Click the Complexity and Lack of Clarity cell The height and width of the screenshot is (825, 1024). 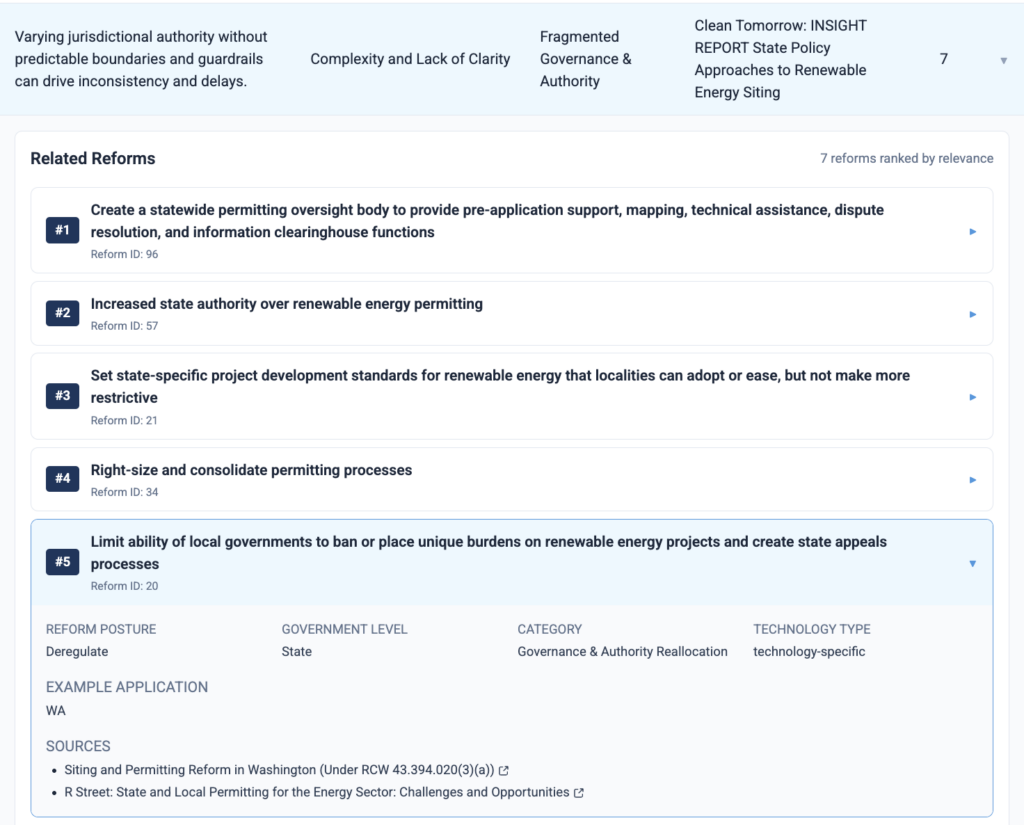pos(410,59)
